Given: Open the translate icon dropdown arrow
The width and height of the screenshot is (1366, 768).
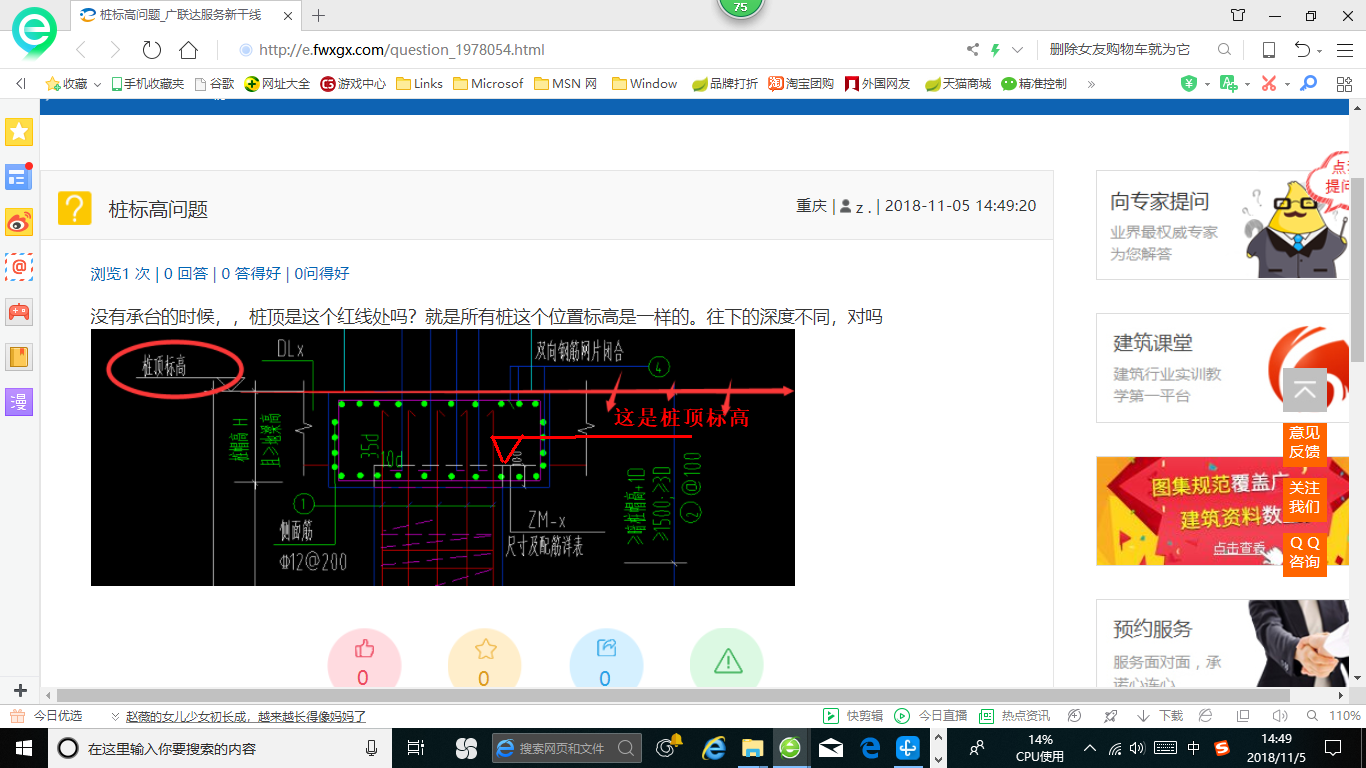Looking at the screenshot, I should [1247, 84].
